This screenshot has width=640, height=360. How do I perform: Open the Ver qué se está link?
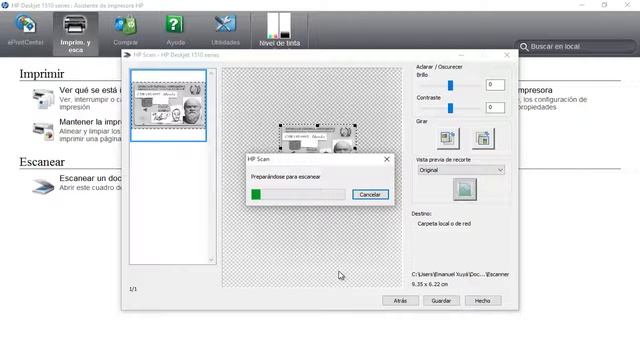pos(90,90)
